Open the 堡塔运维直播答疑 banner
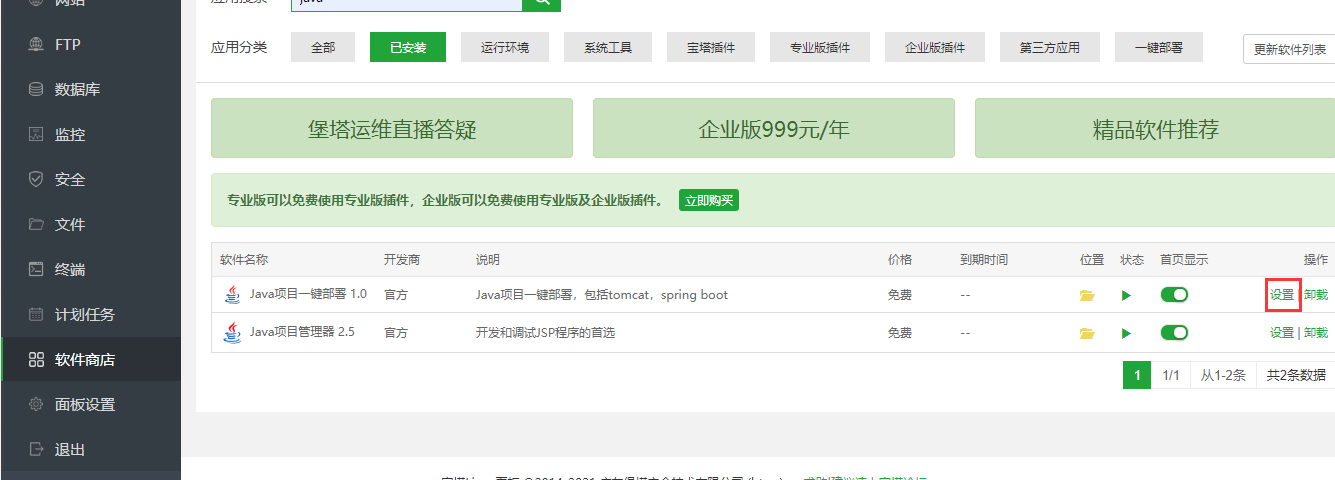 (x=392, y=128)
